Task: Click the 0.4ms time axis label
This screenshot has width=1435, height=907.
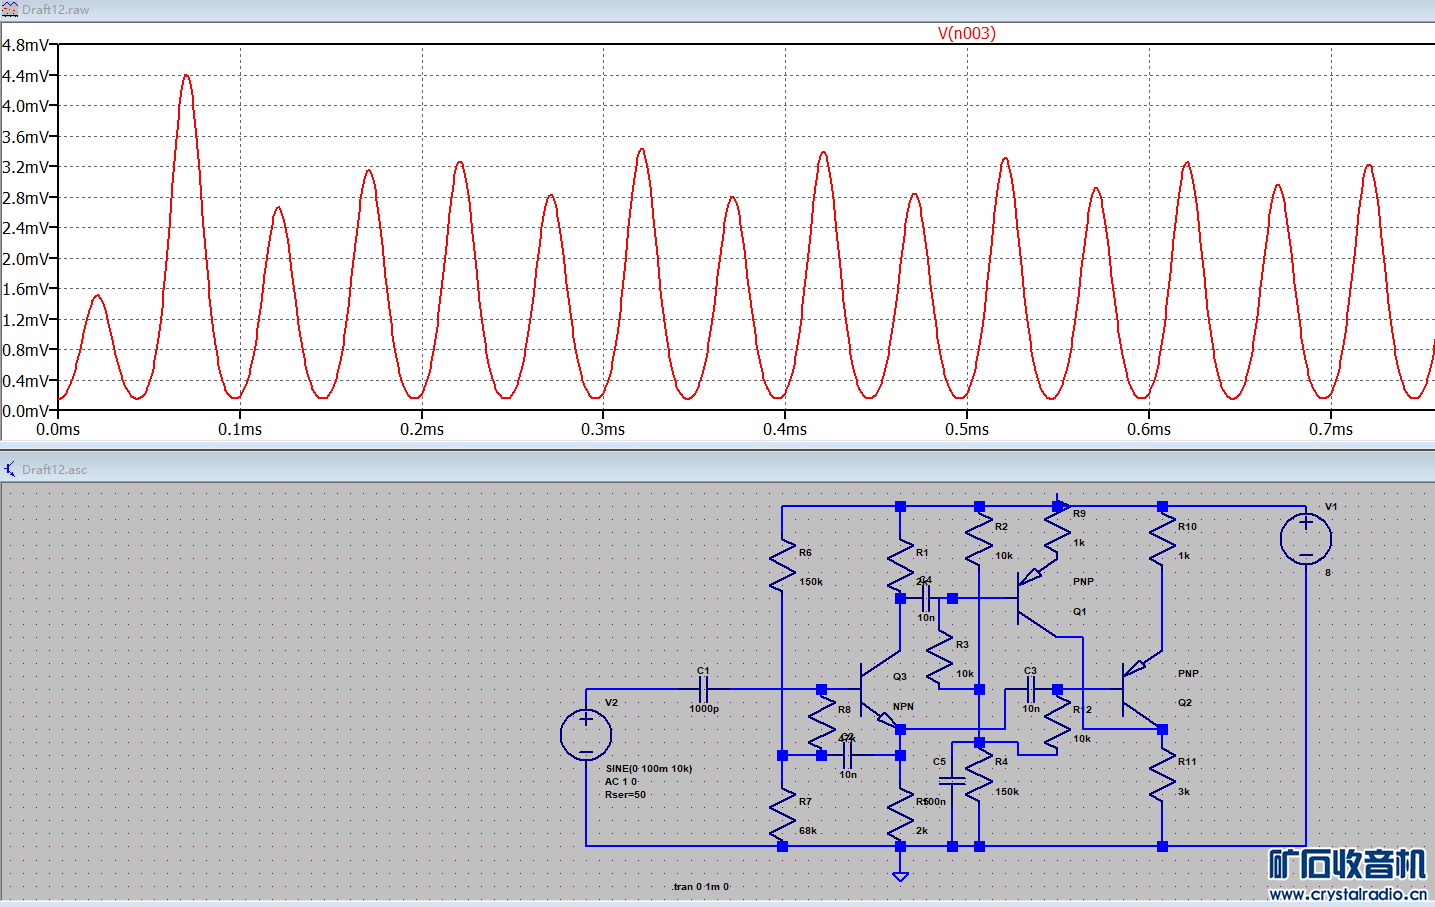Action: pyautogui.click(x=785, y=429)
